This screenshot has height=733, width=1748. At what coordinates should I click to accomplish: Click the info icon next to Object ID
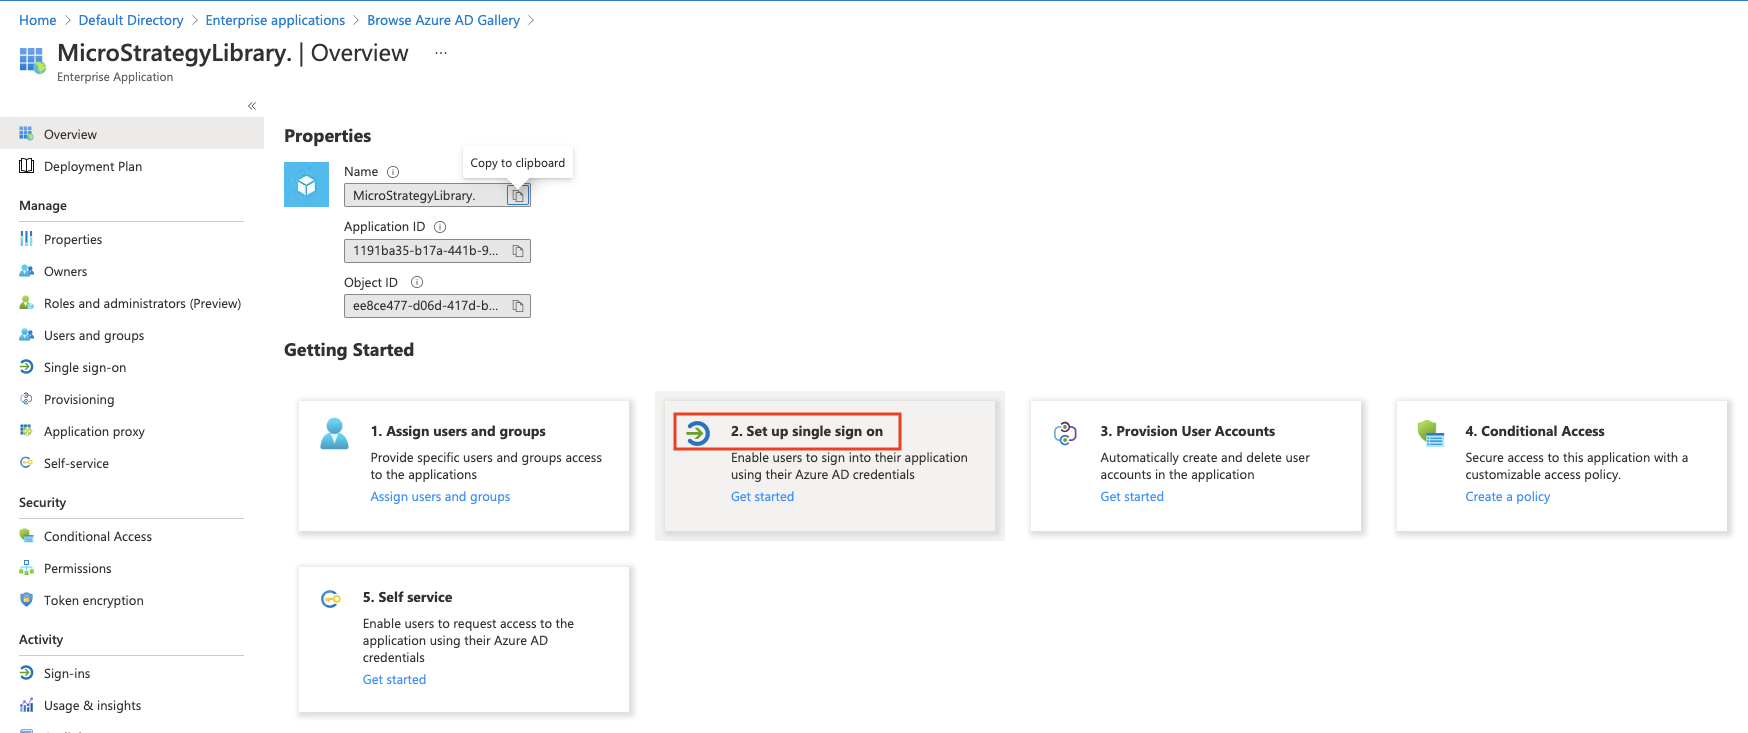[x=417, y=282]
